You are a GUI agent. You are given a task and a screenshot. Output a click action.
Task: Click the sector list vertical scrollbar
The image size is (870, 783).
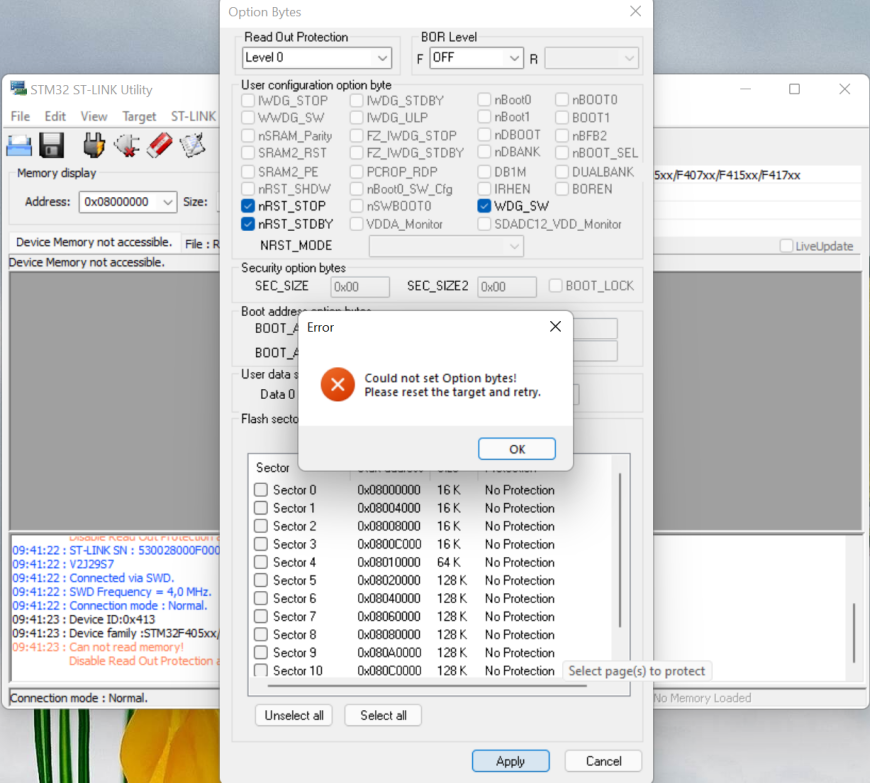[x=620, y=549]
